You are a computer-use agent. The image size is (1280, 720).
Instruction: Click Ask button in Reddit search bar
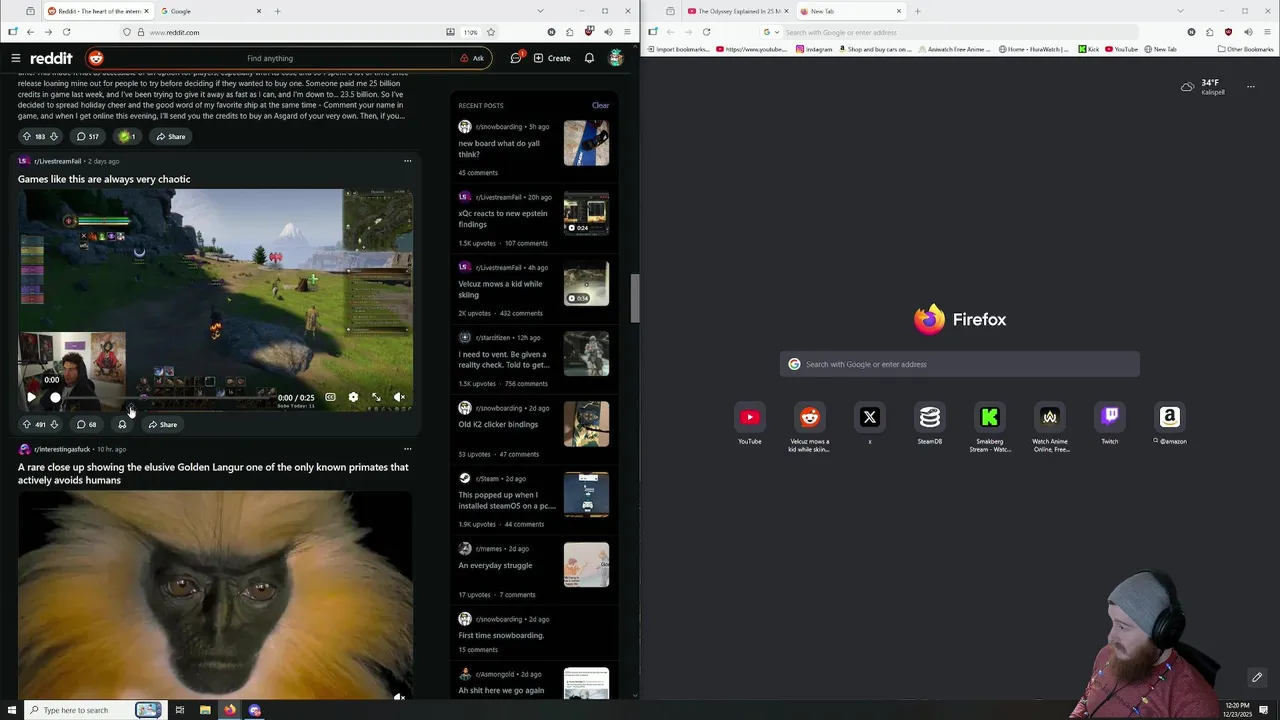(472, 58)
